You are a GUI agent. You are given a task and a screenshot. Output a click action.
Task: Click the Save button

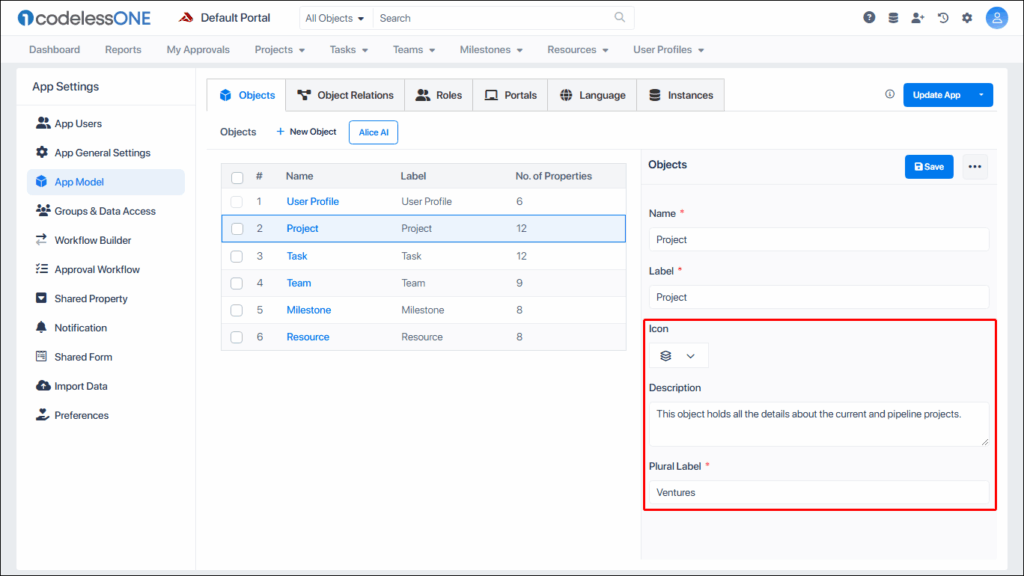pyautogui.click(x=928, y=167)
